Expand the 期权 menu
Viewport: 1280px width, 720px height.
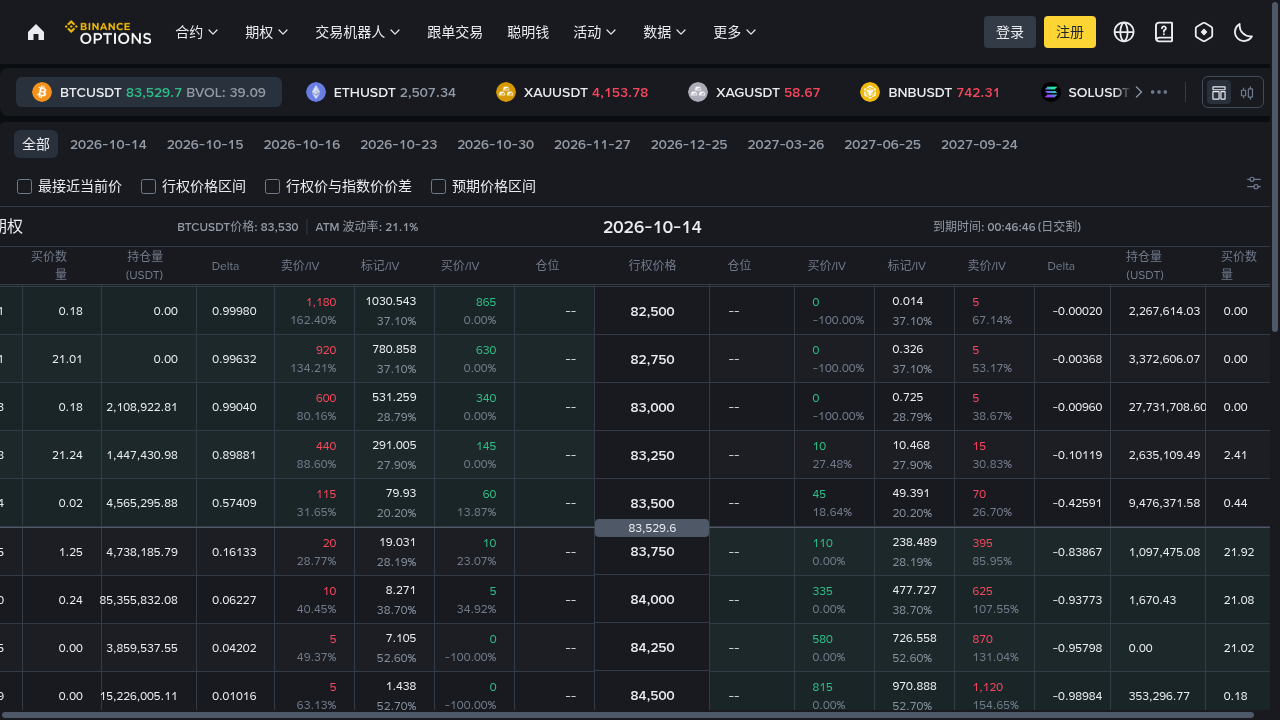(267, 32)
